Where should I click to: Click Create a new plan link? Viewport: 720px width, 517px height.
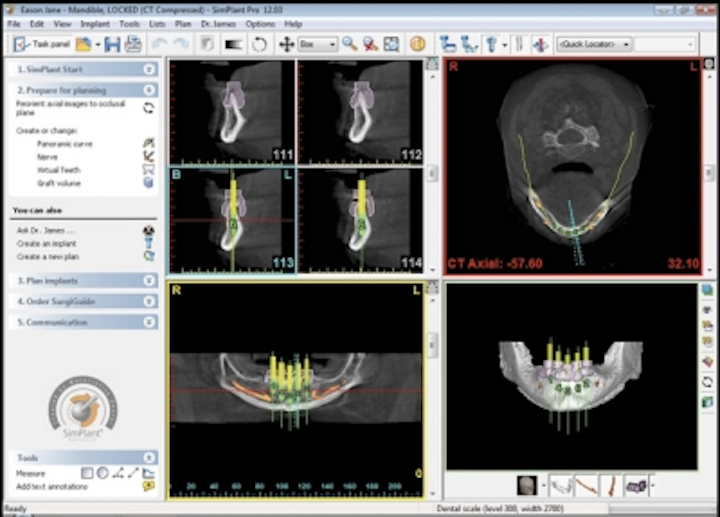coord(48,256)
